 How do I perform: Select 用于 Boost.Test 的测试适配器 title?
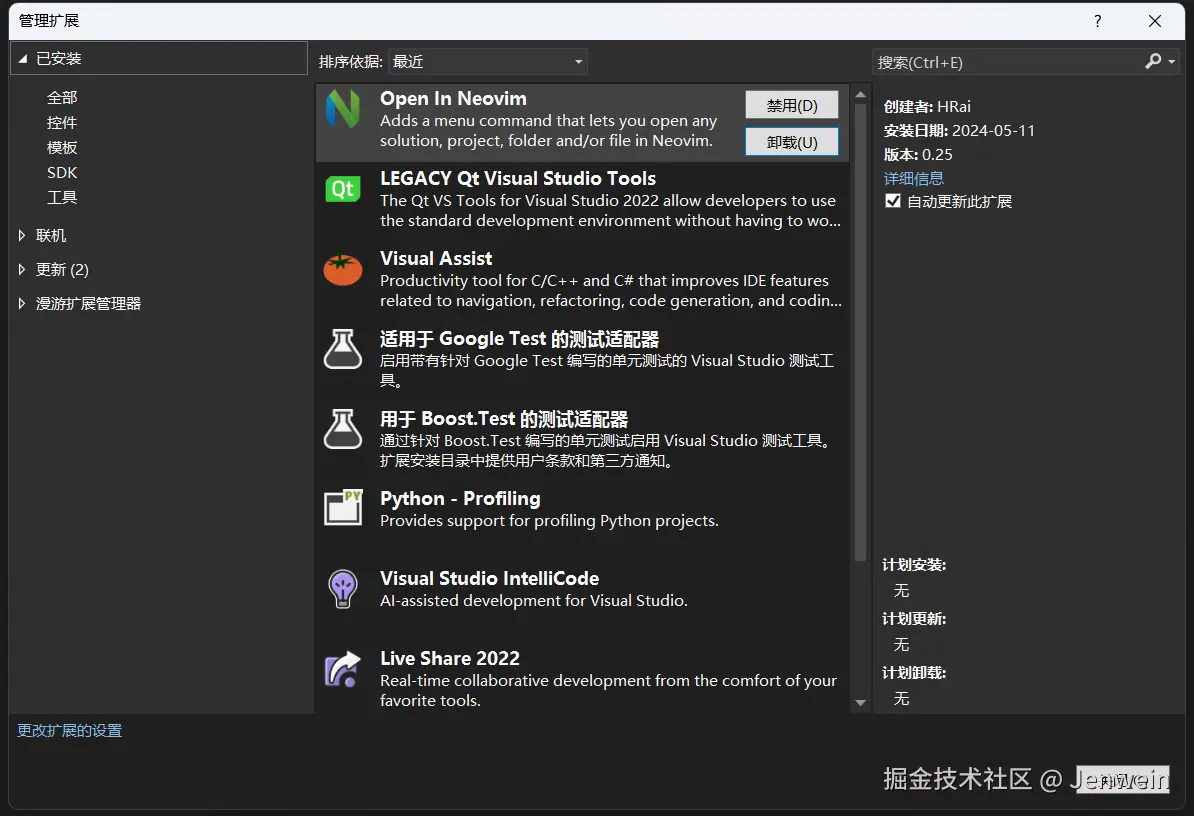[x=504, y=419]
